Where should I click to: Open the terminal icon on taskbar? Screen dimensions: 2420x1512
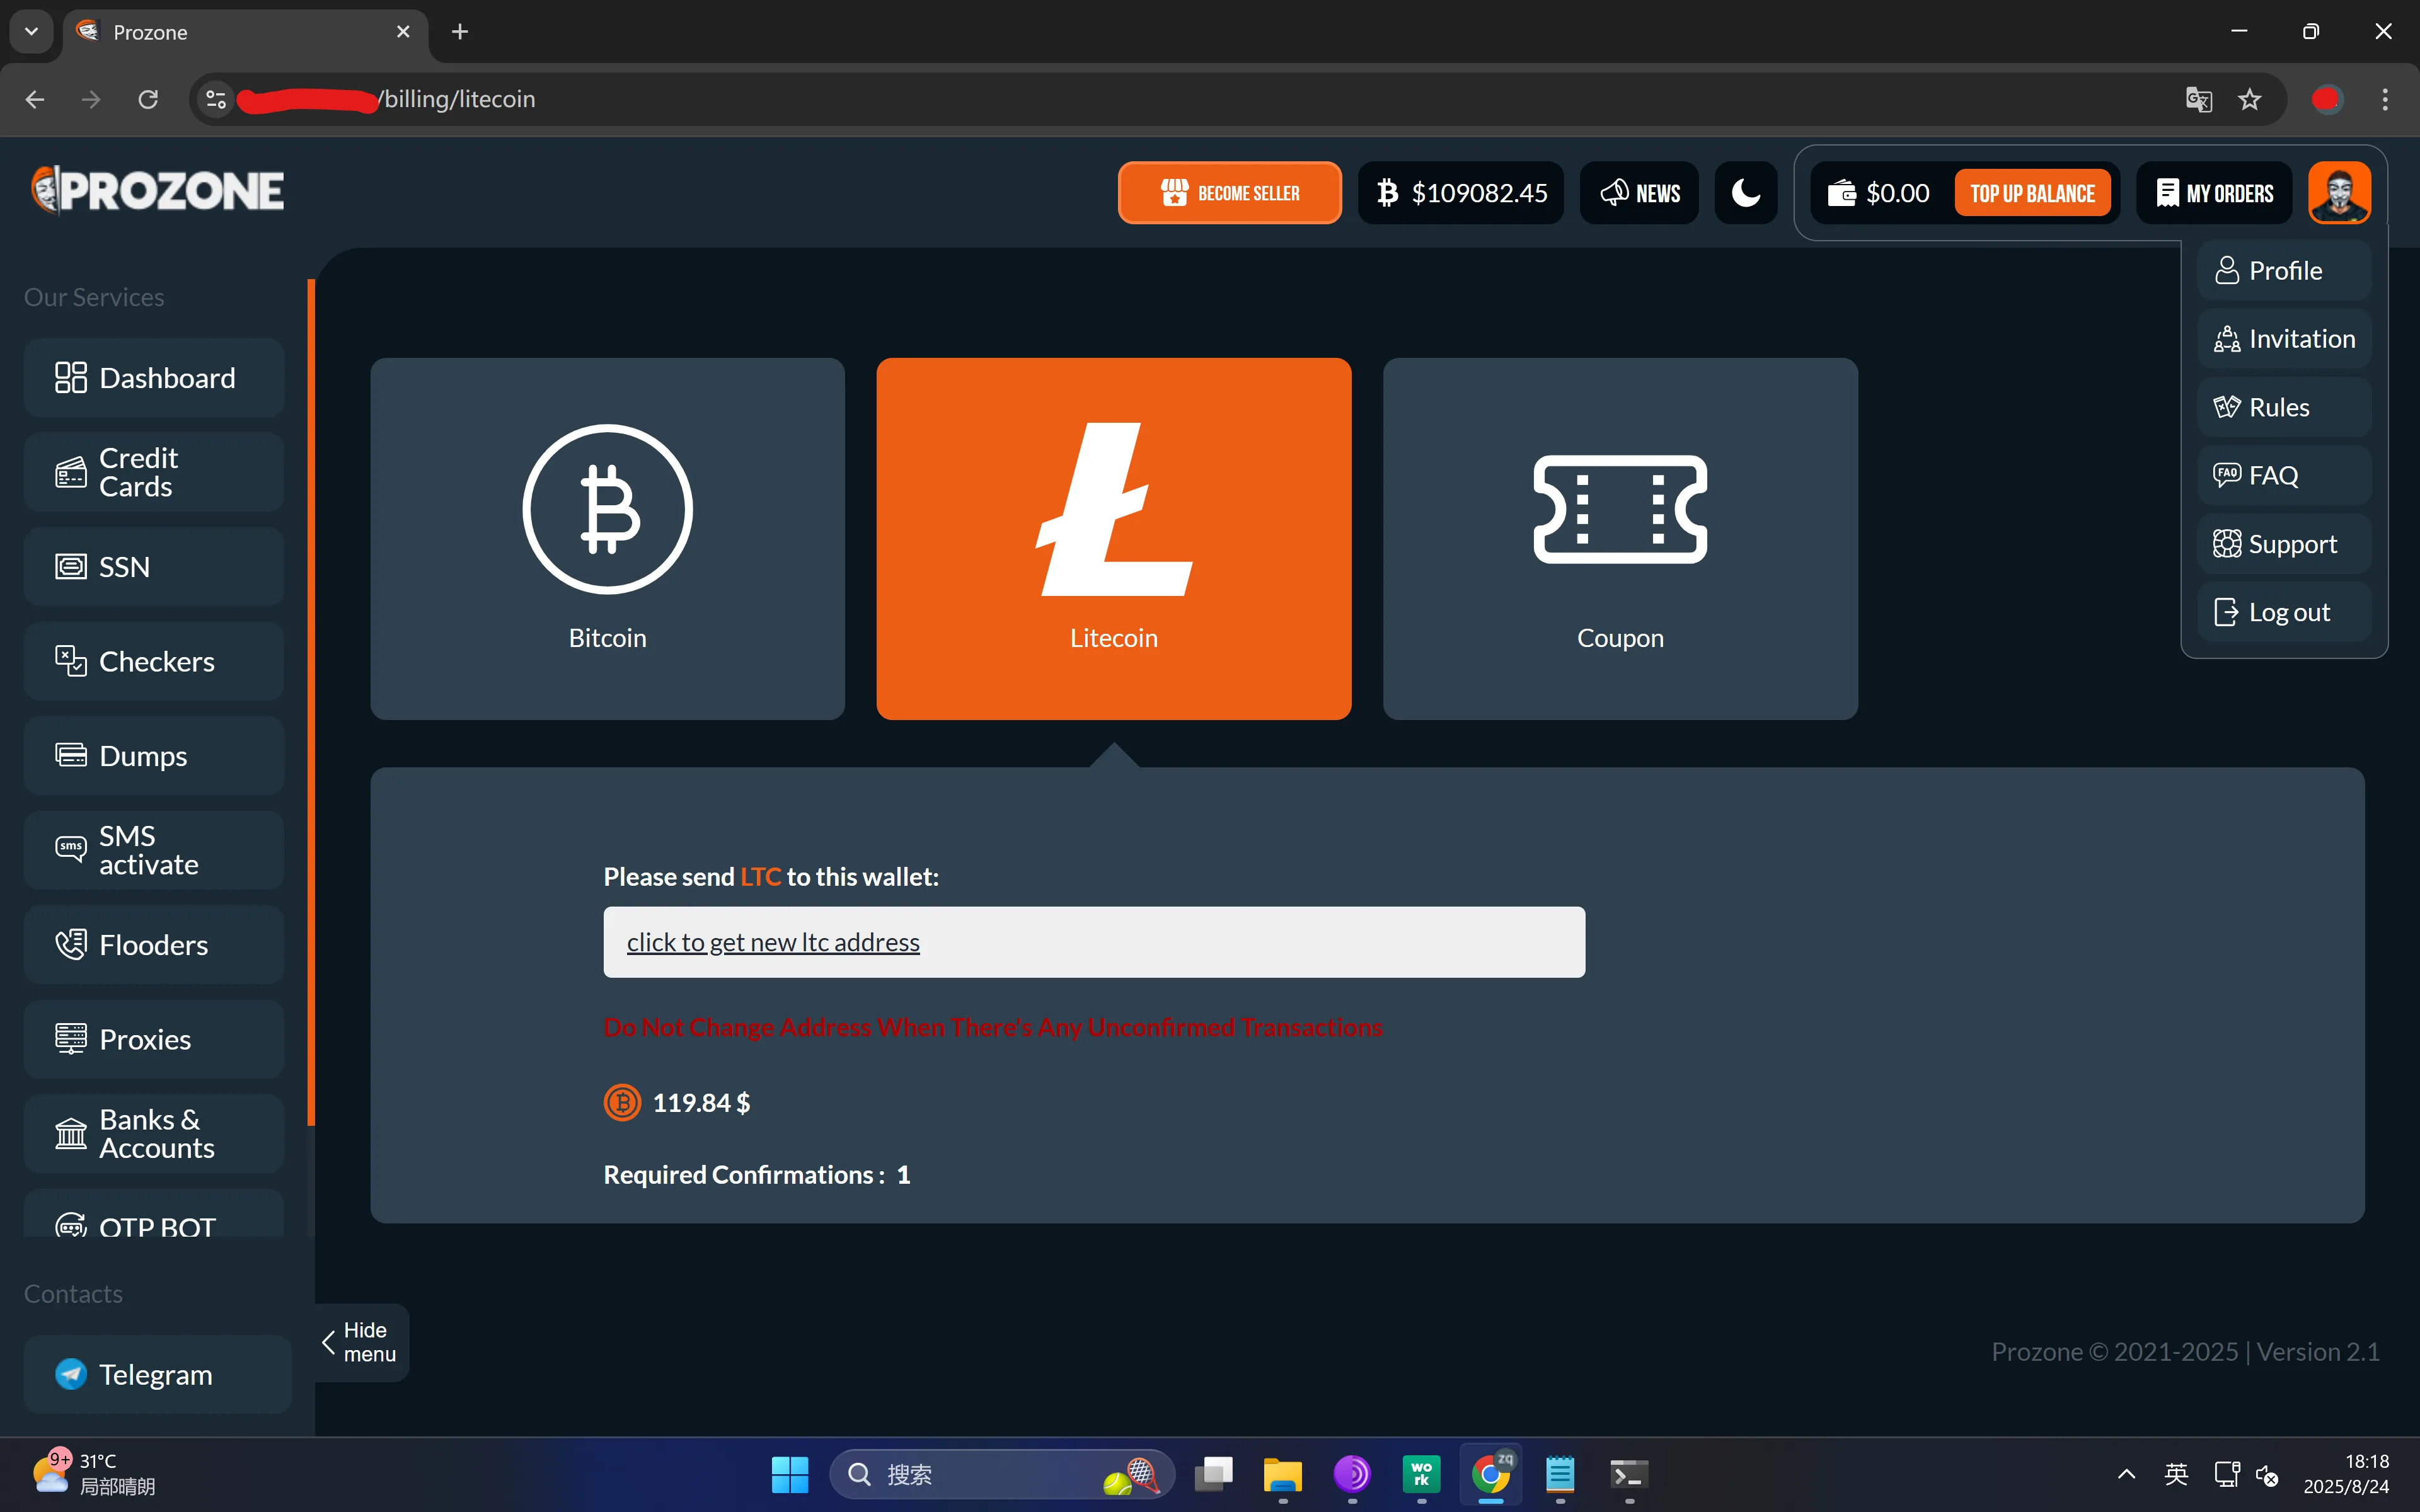[1629, 1474]
